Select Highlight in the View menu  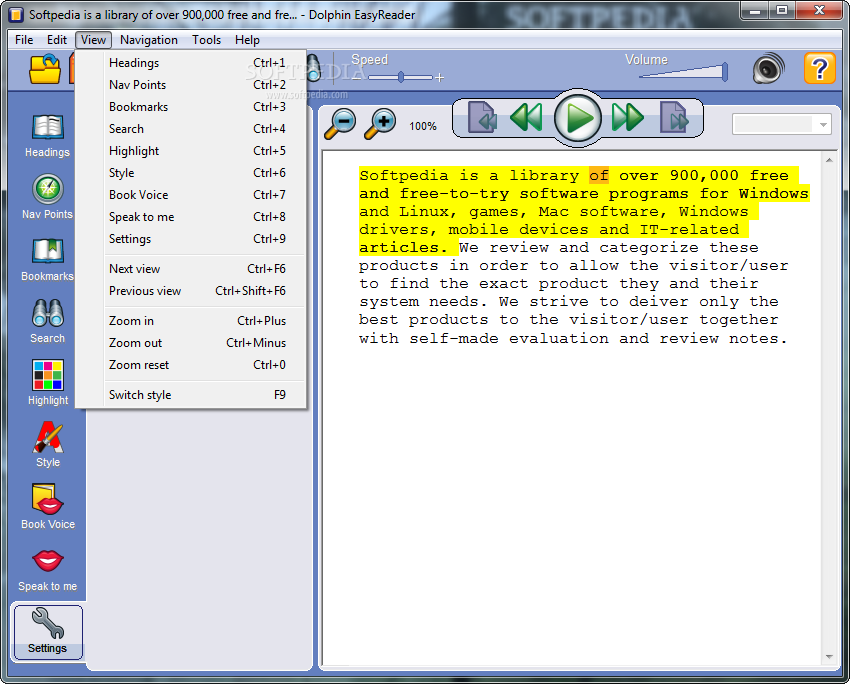point(191,151)
